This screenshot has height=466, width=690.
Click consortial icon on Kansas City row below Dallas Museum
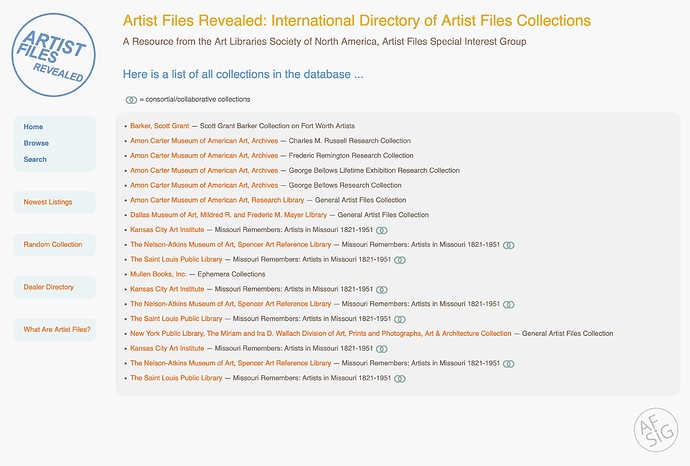pos(382,230)
